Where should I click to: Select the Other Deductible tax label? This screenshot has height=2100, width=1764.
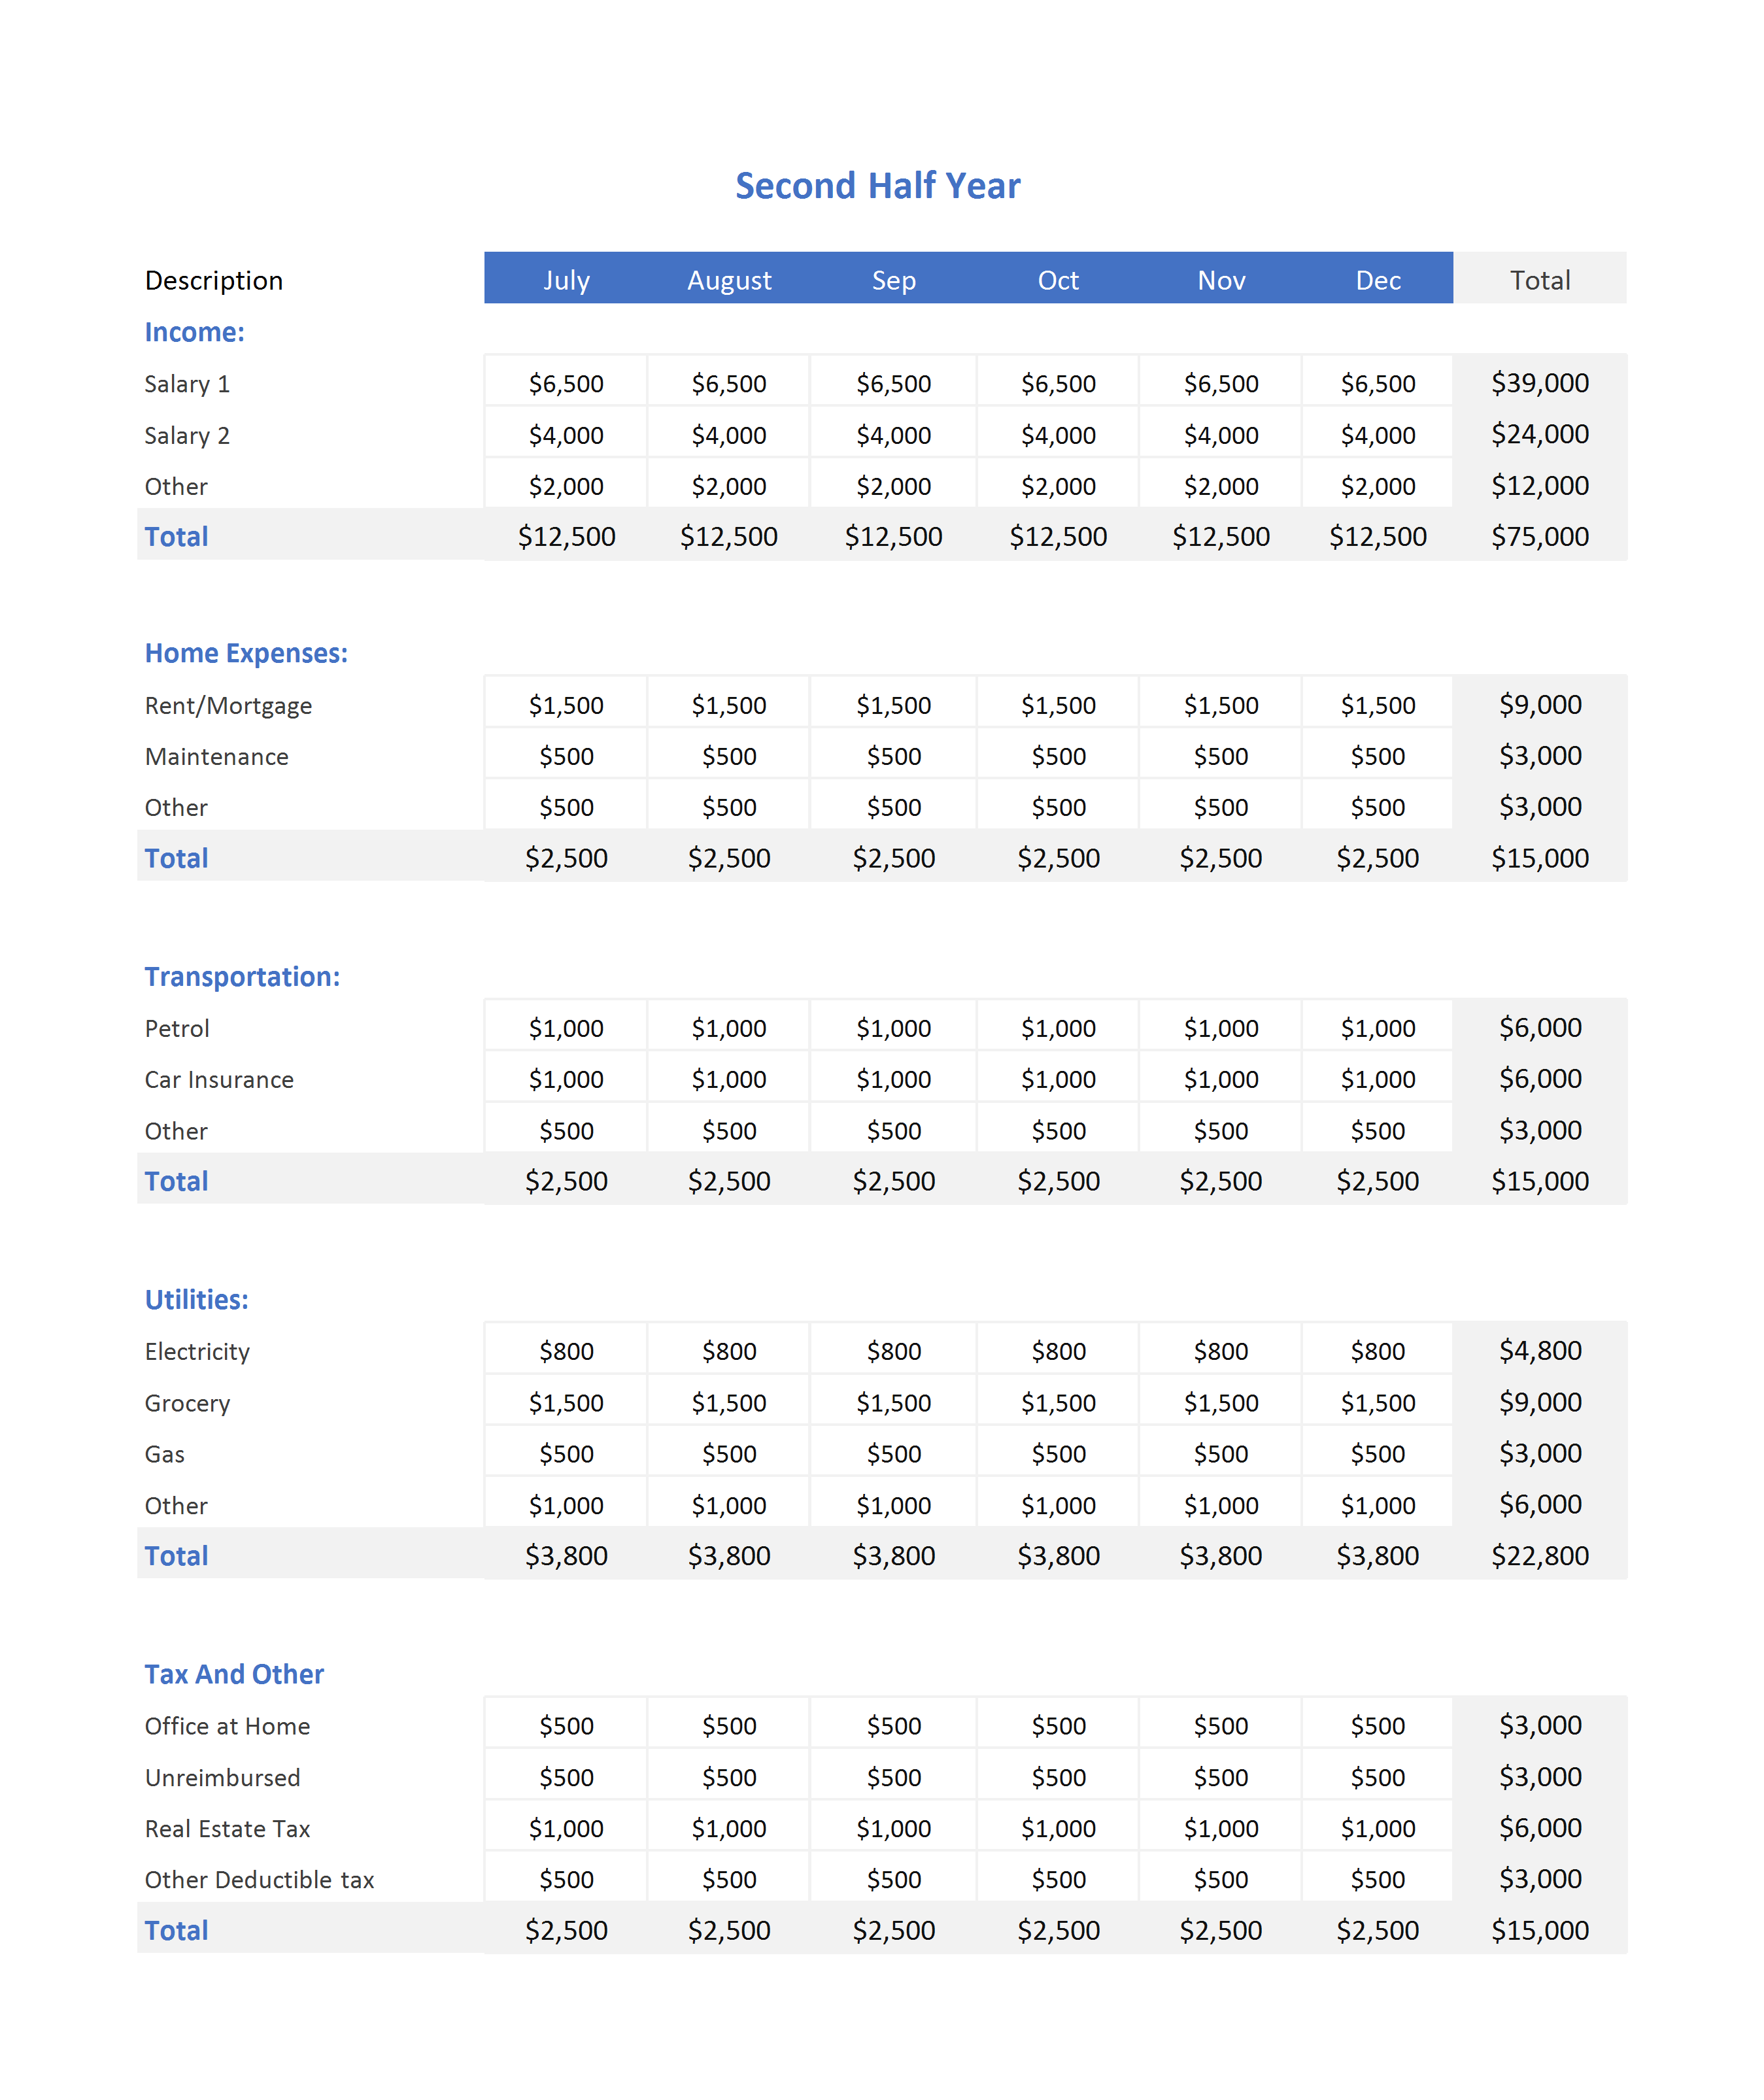pyautogui.click(x=259, y=1879)
